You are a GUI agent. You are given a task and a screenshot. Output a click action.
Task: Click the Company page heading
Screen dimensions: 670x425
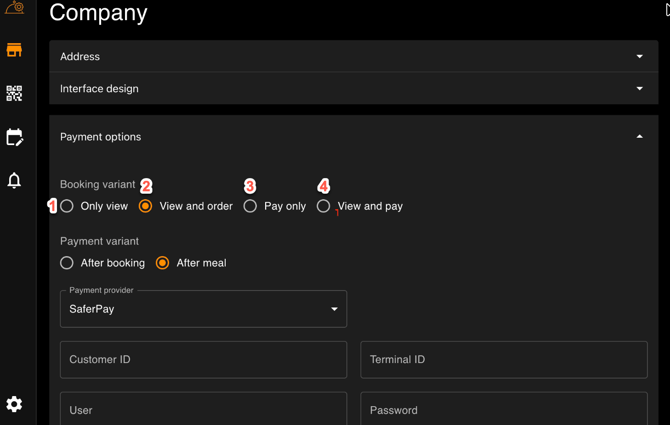coord(98,13)
